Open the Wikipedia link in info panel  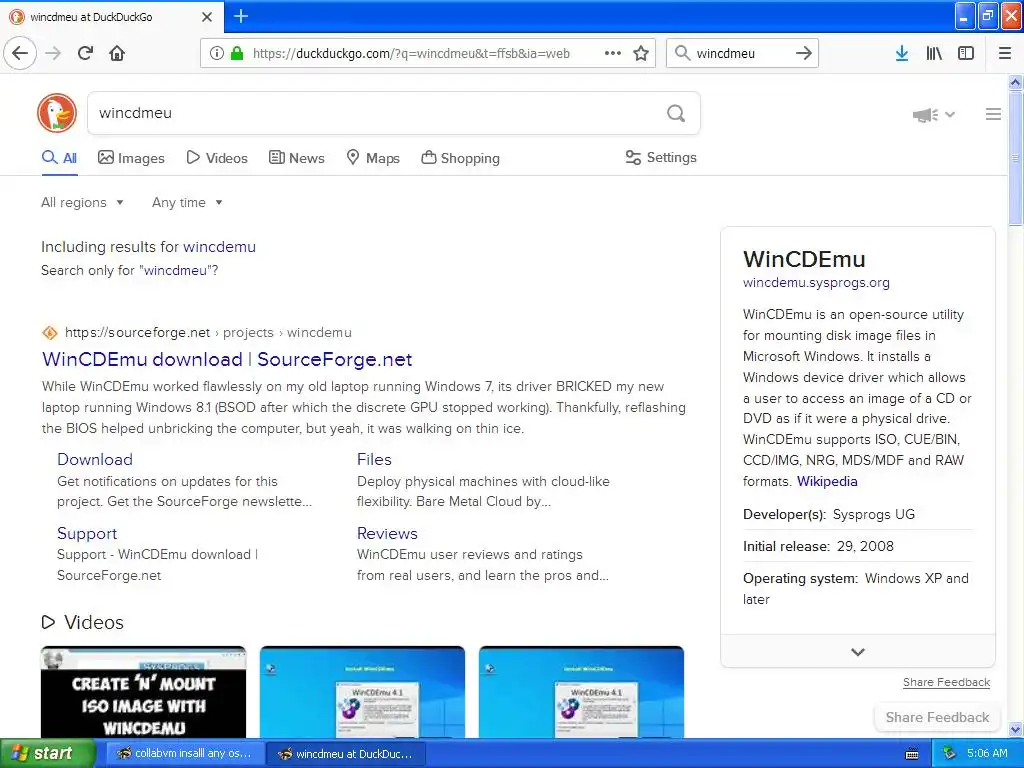point(827,481)
